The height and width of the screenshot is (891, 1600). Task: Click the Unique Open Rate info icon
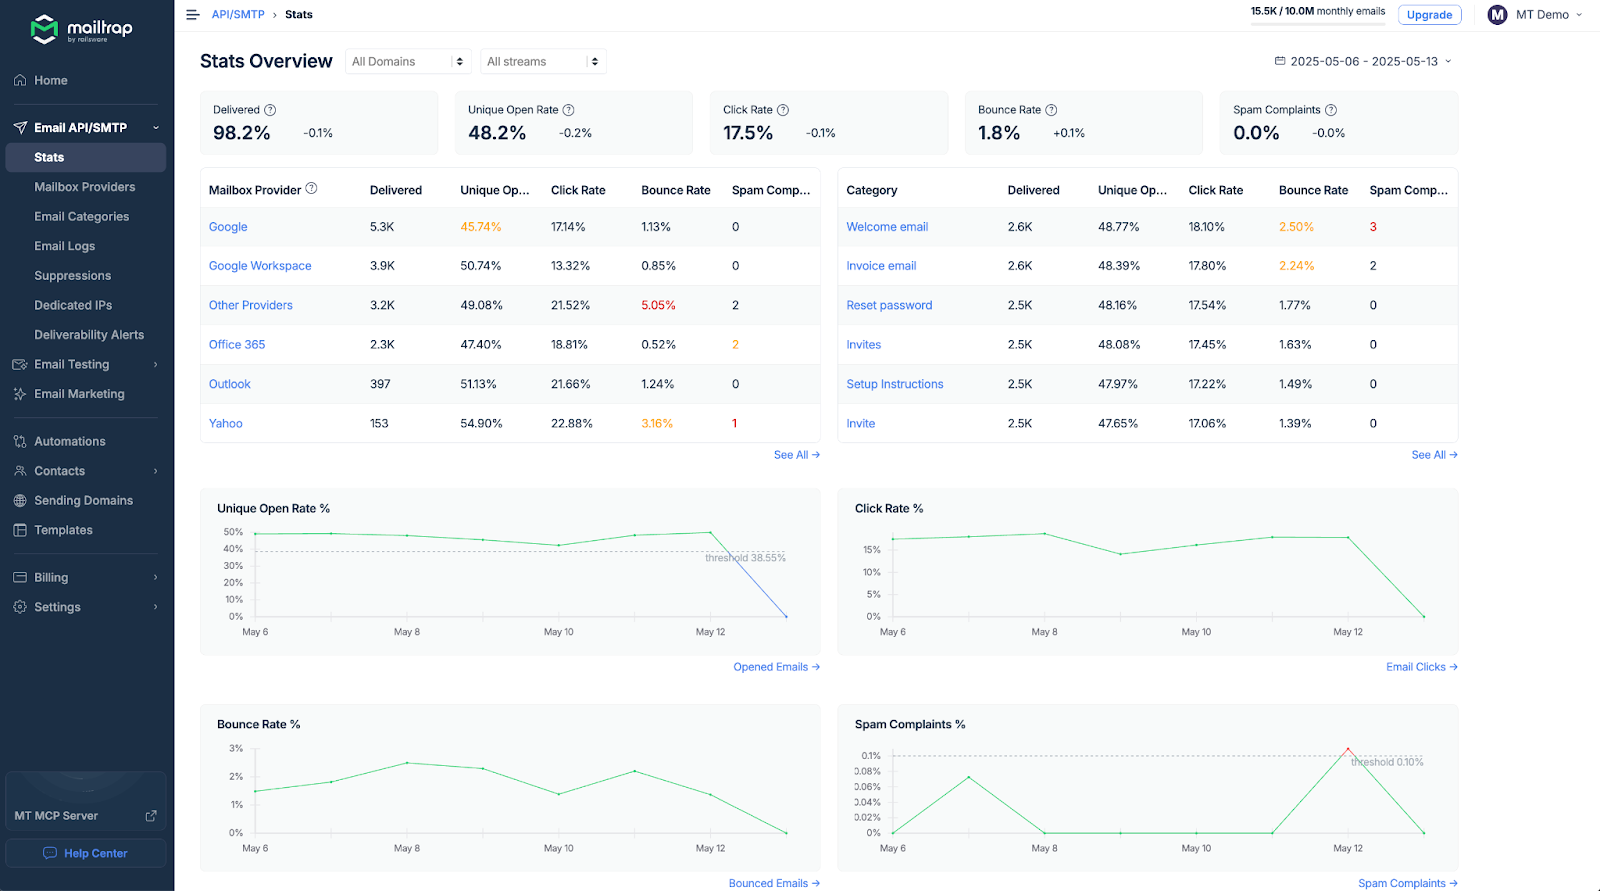click(x=569, y=110)
